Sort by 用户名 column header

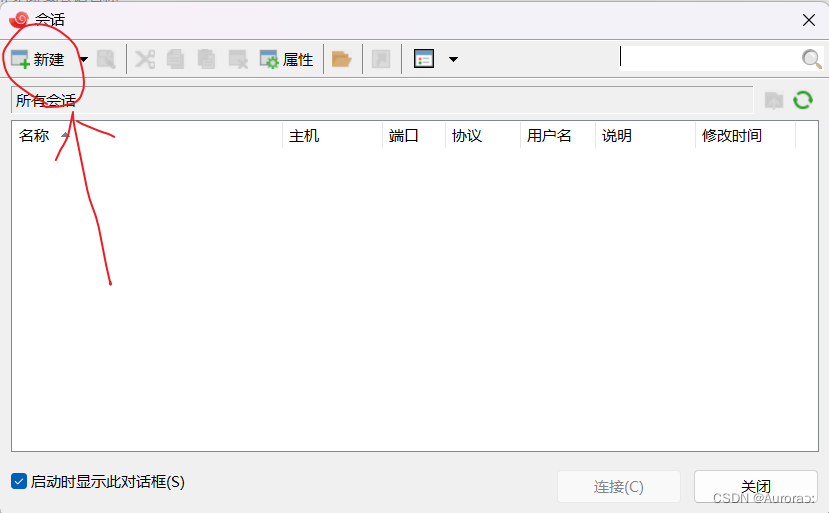558,135
